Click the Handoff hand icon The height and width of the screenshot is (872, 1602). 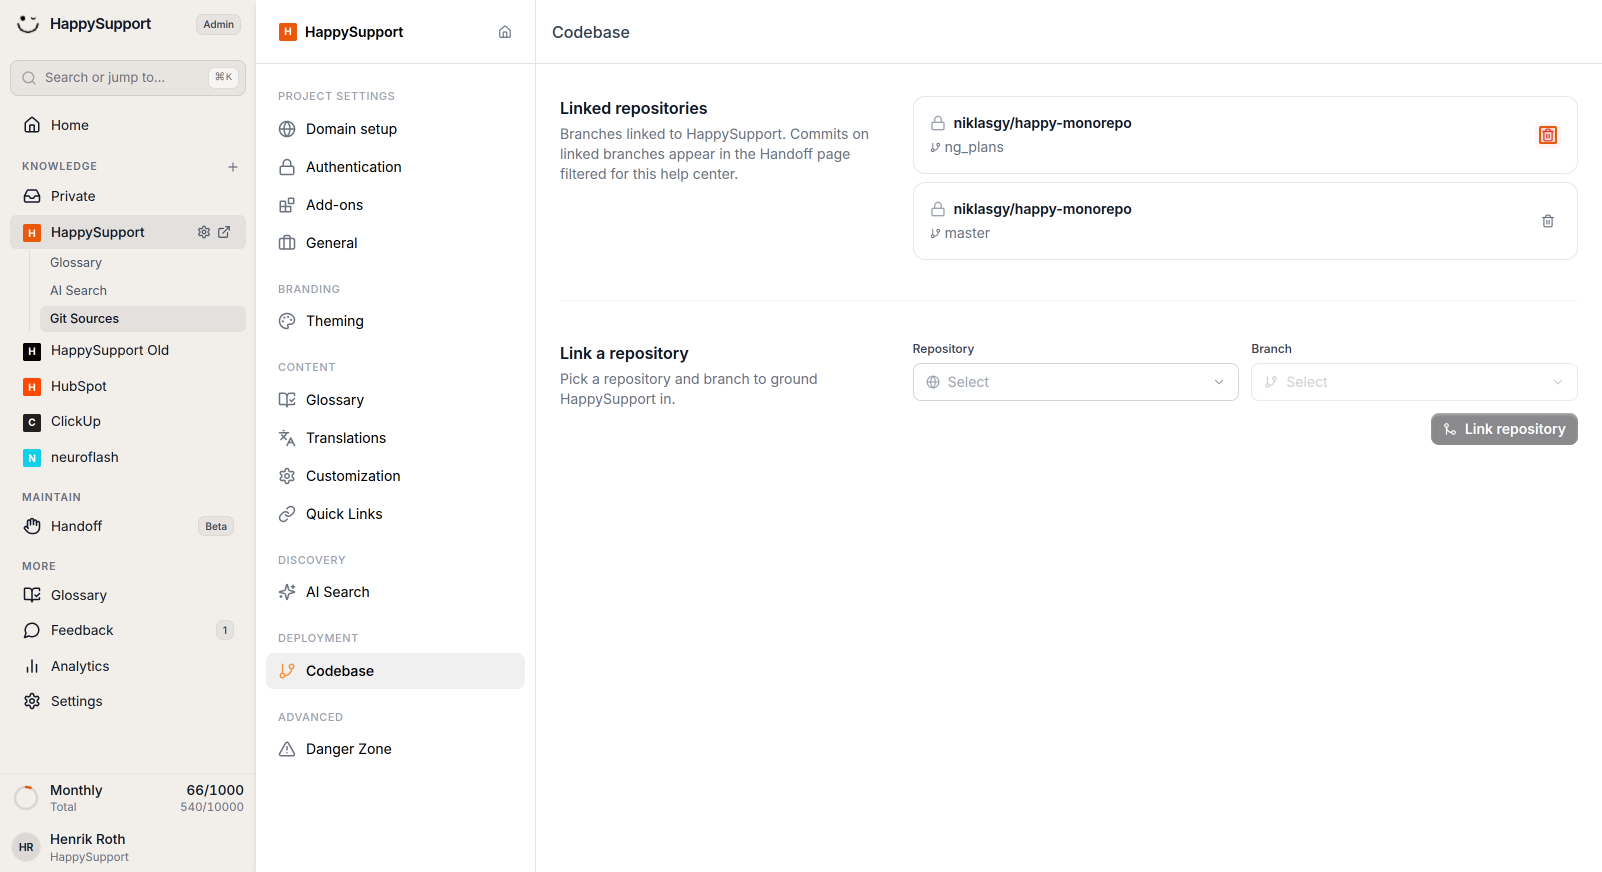tap(32, 526)
